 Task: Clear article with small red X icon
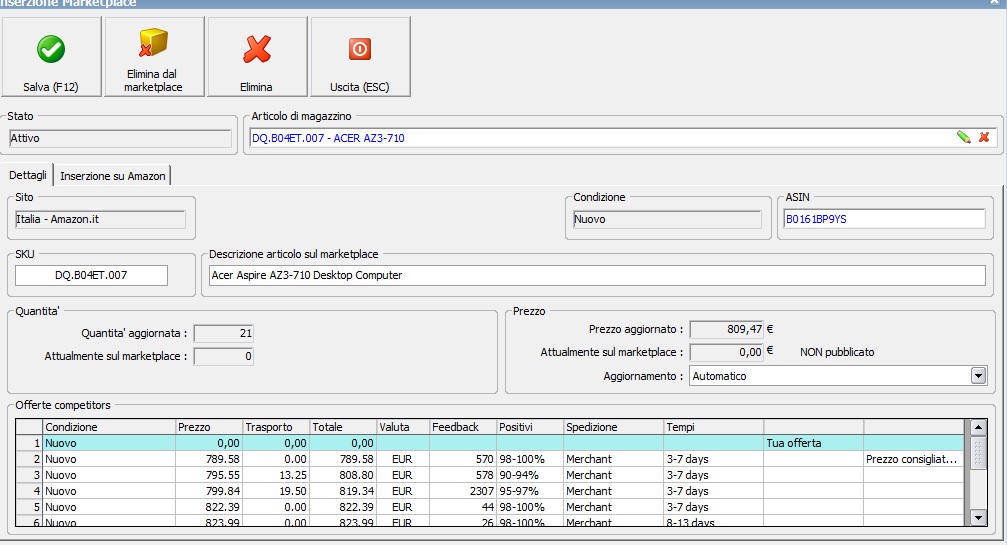[984, 137]
